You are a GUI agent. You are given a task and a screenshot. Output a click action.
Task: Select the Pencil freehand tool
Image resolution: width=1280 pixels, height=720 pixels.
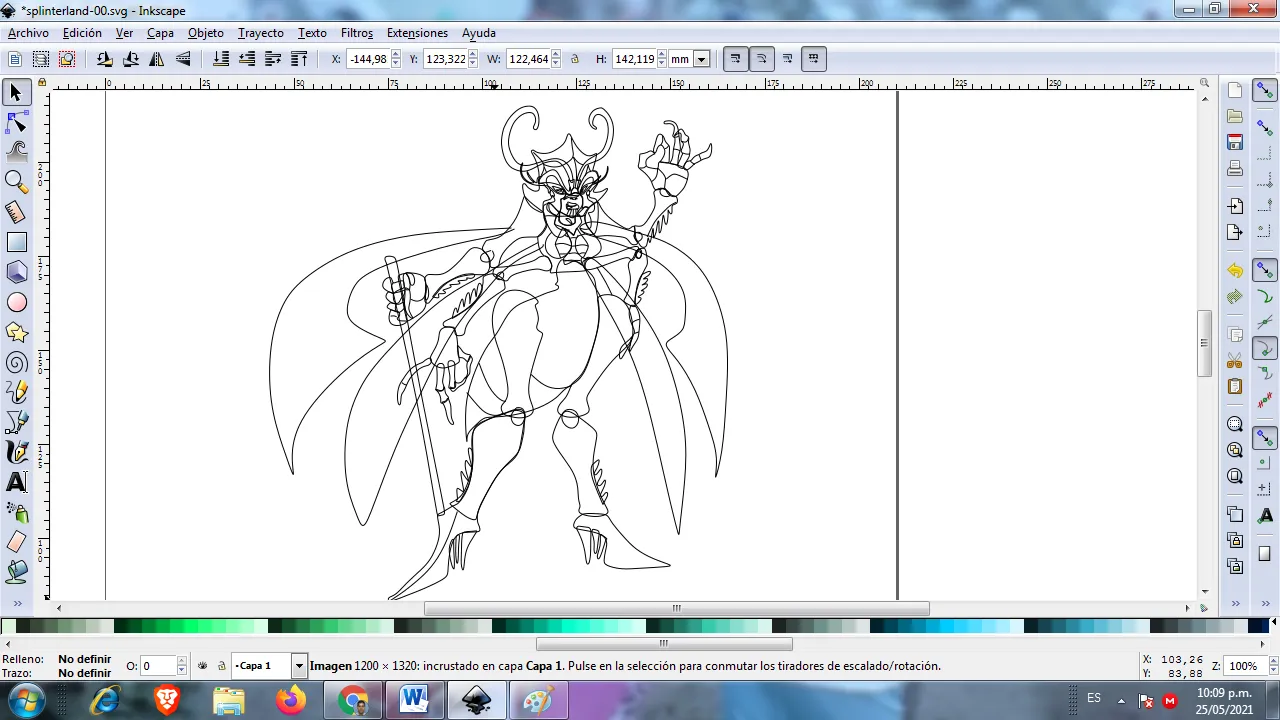tap(16, 392)
